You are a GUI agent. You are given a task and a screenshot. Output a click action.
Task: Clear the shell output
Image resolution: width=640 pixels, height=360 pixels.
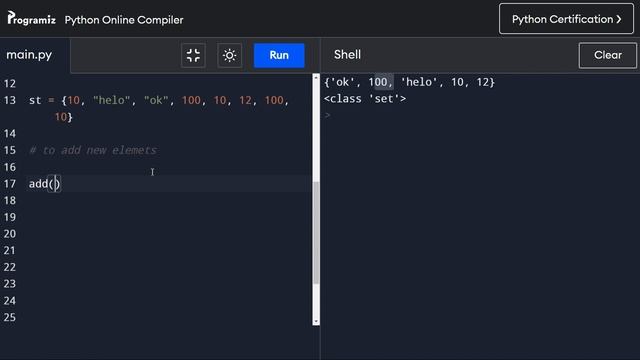(607, 55)
